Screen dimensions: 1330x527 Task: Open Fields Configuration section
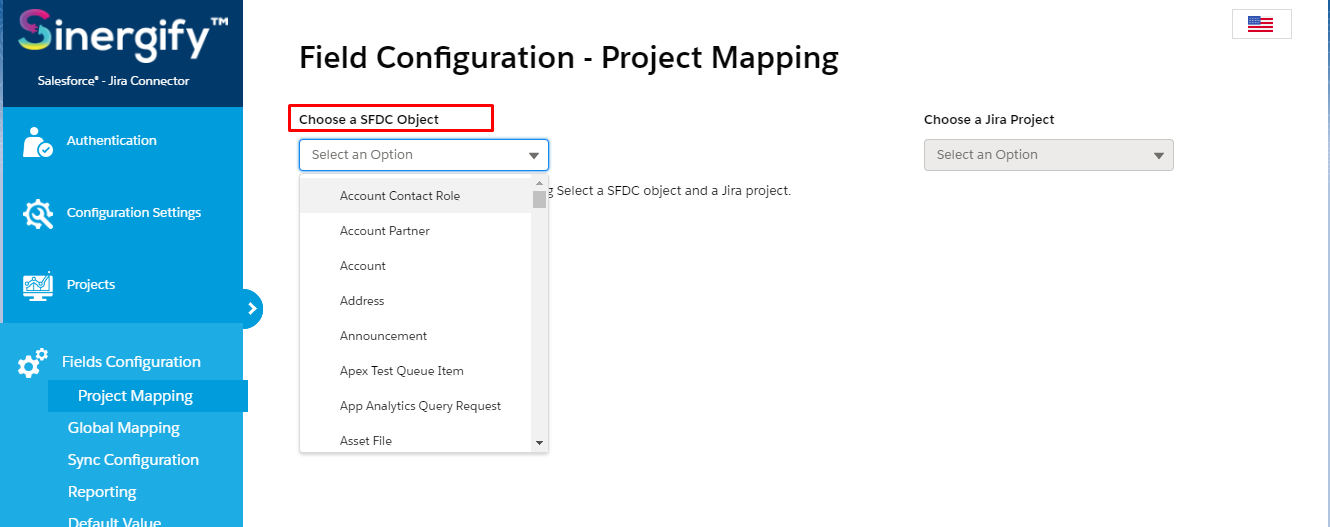(x=131, y=362)
